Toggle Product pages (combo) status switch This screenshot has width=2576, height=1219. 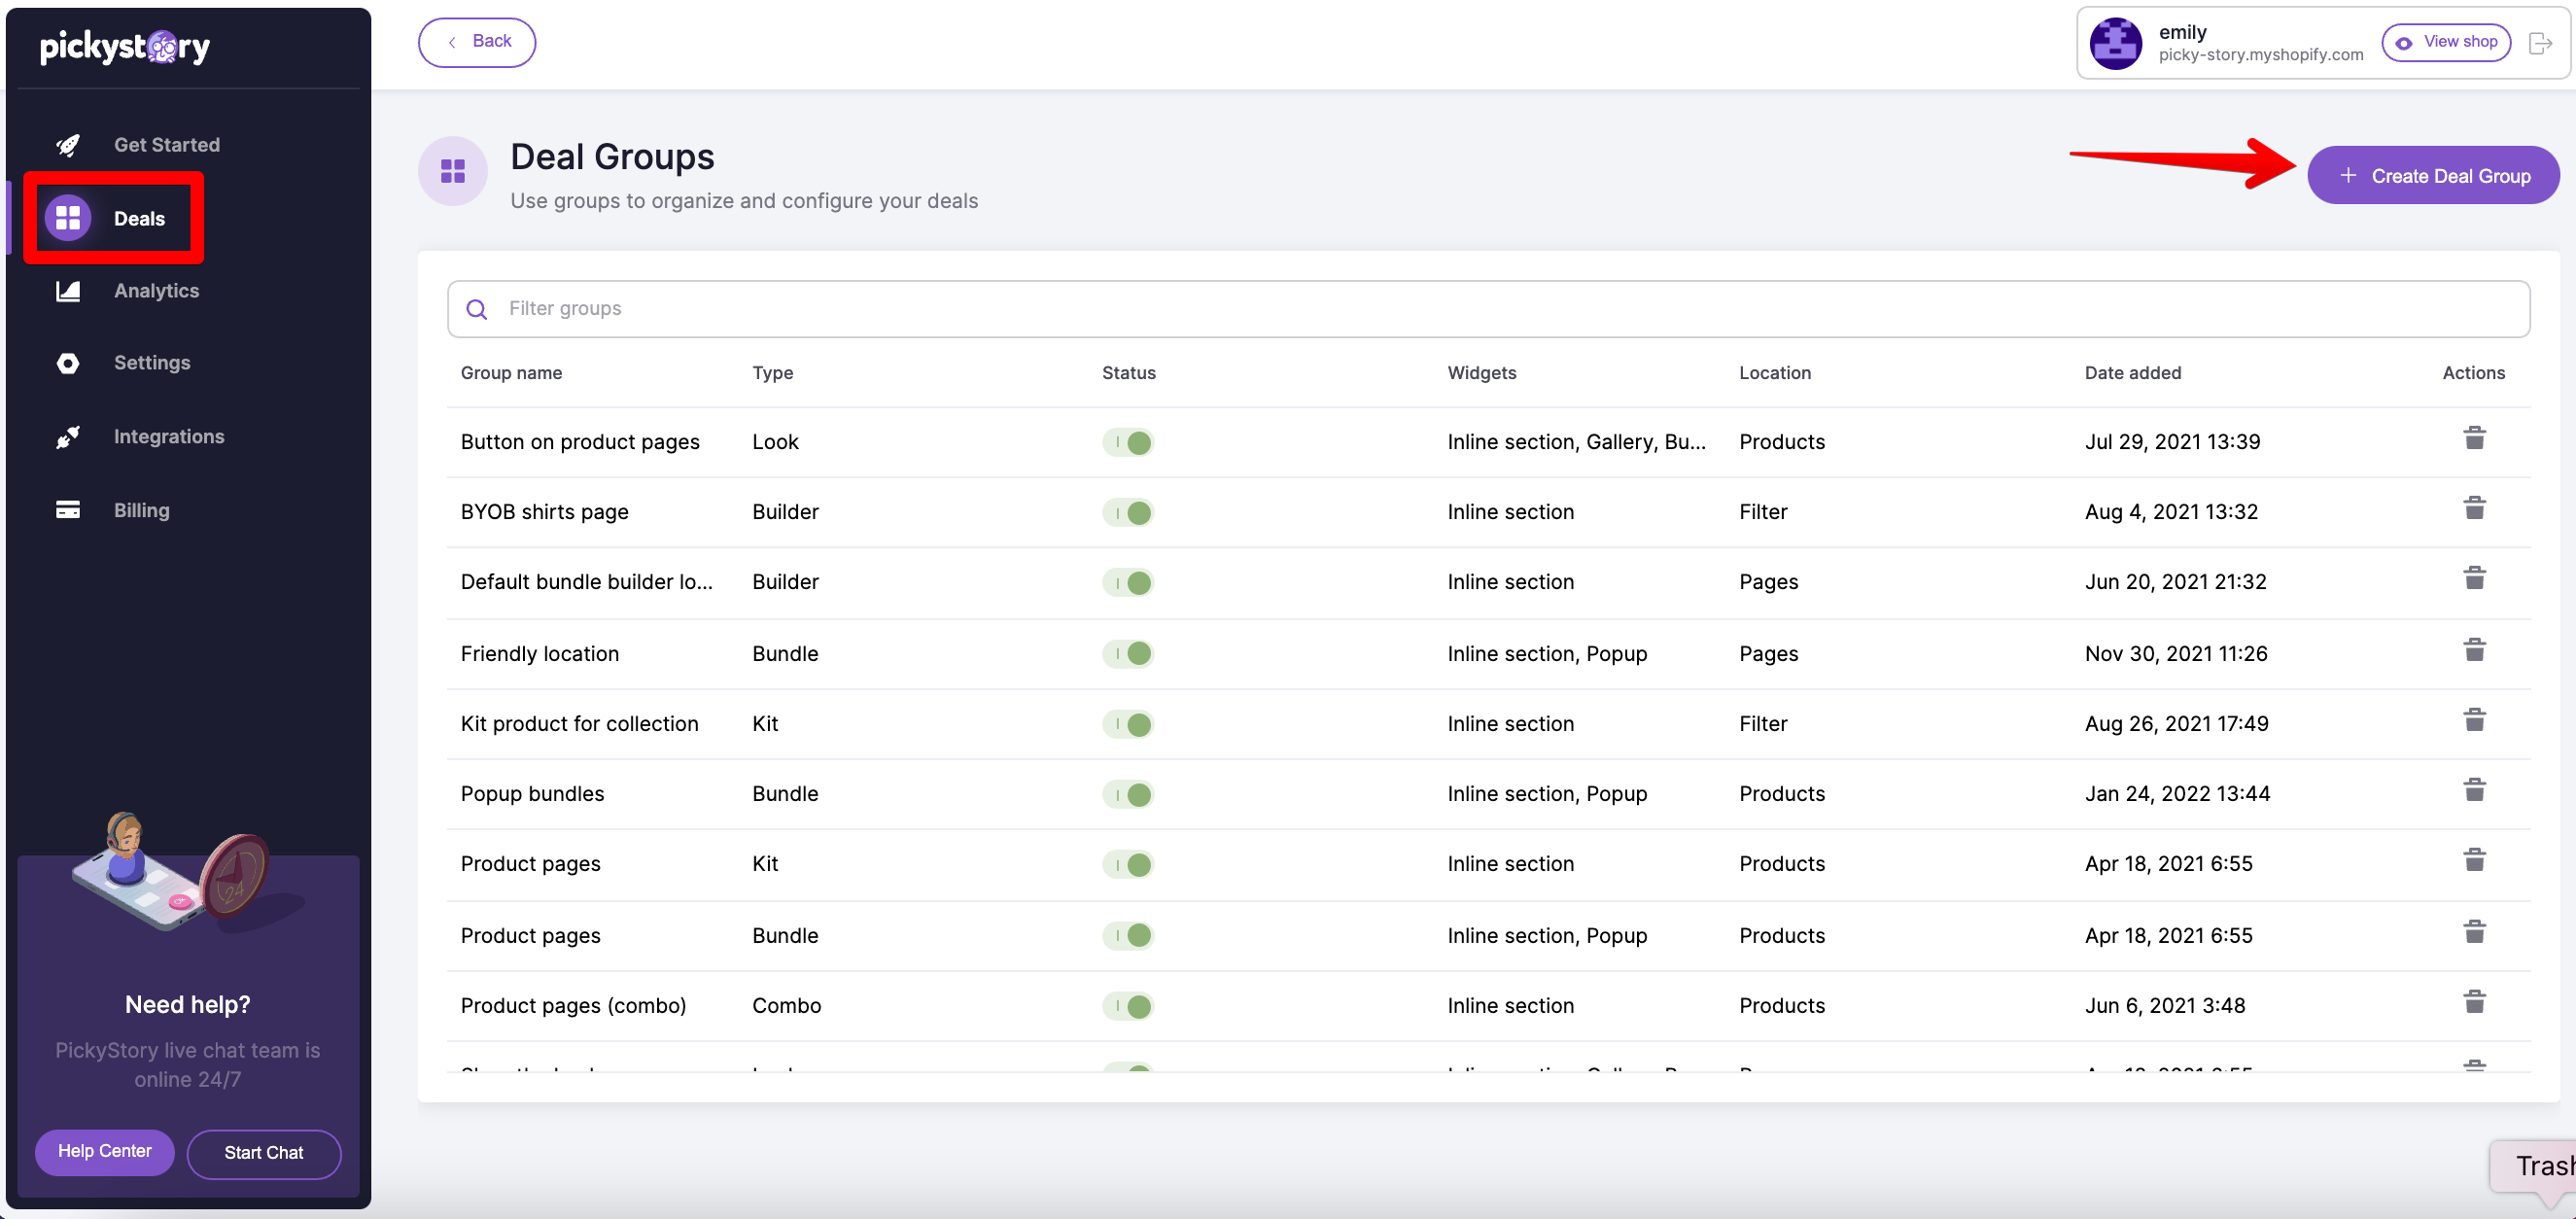[x=1128, y=1006]
